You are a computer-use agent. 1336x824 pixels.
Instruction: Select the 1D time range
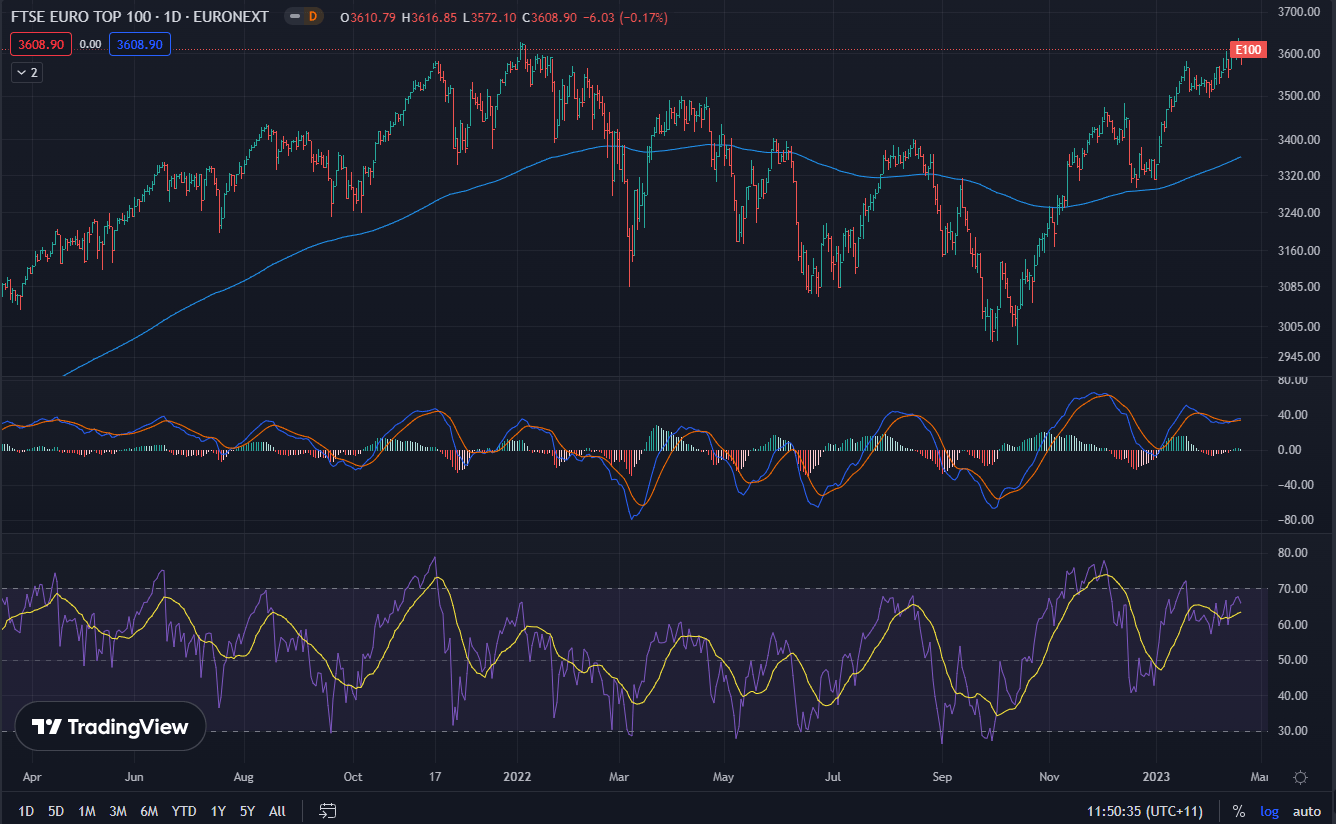coord(26,811)
